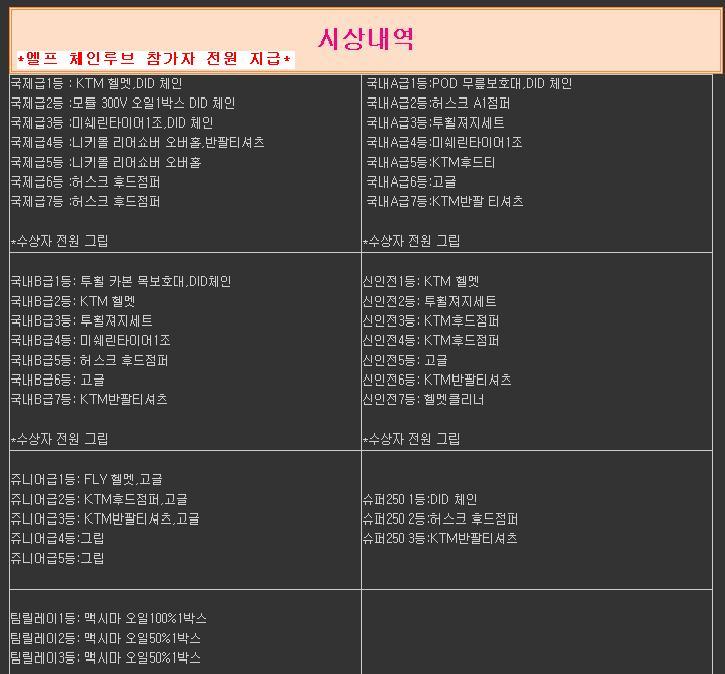
Task: Select the '국내A급4등:미쉐린타이어1조' row
Action: pyautogui.click(x=444, y=142)
